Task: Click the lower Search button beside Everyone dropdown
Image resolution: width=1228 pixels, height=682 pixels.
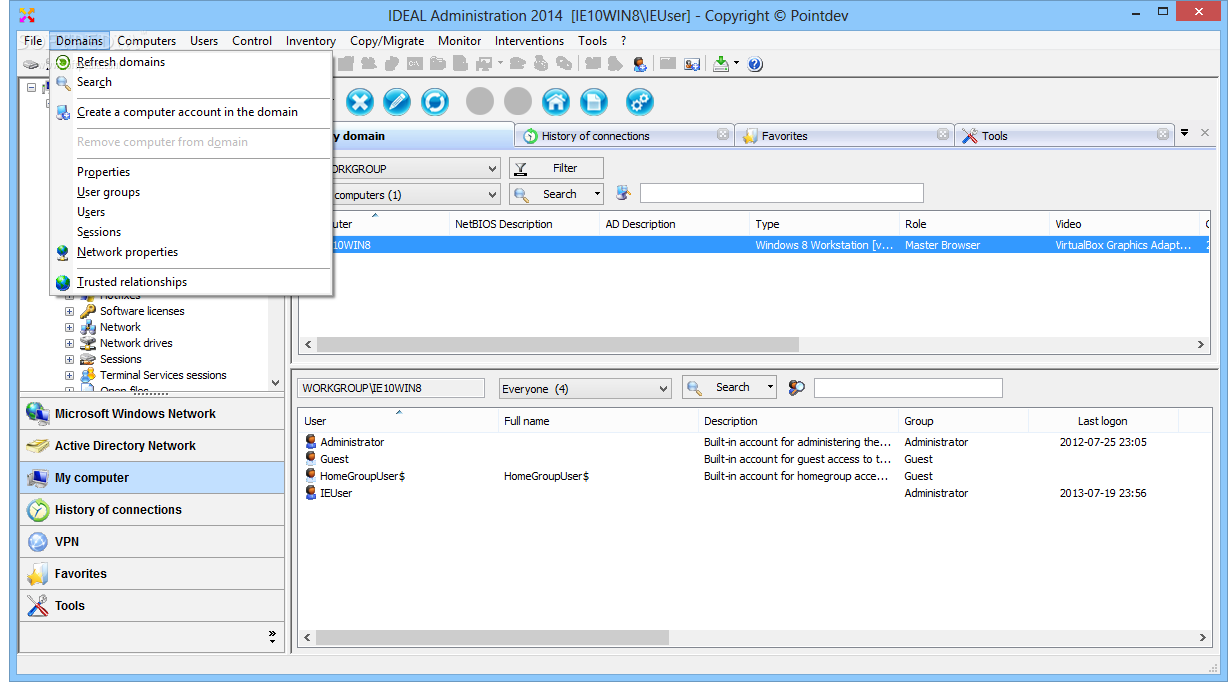Action: (729, 387)
